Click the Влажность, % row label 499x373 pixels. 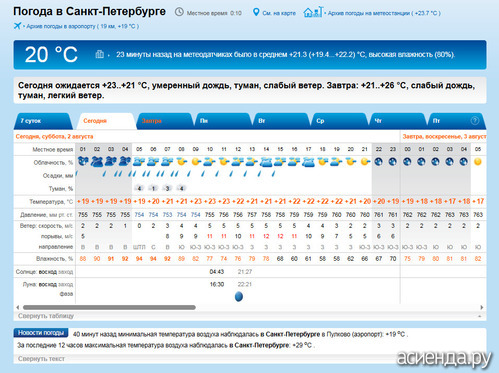click(54, 259)
